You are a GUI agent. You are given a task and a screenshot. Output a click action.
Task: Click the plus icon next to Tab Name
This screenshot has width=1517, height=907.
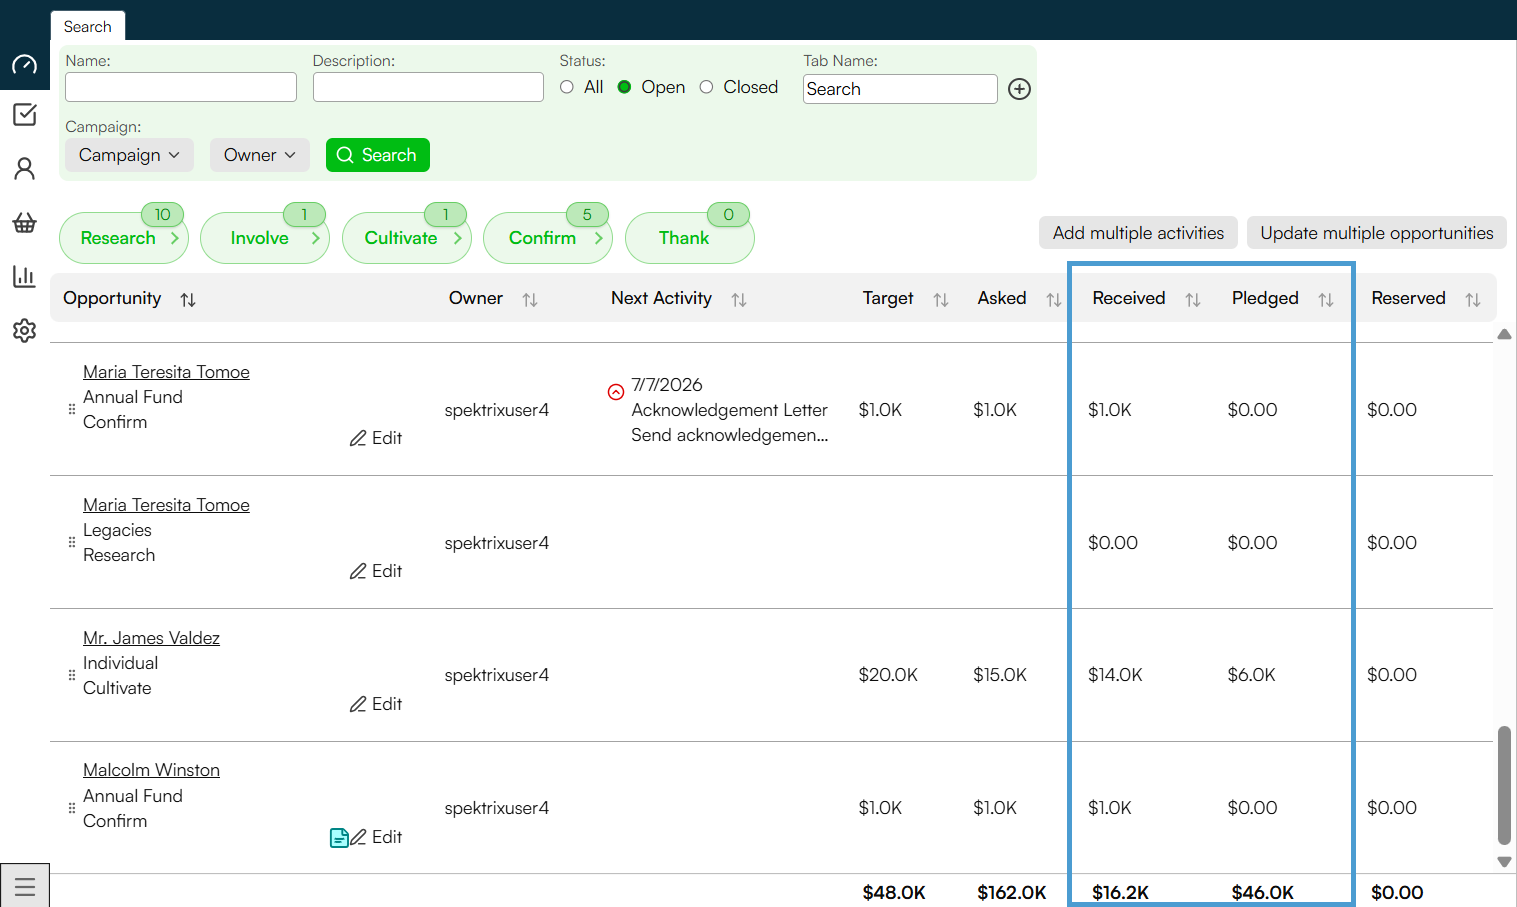(1019, 89)
